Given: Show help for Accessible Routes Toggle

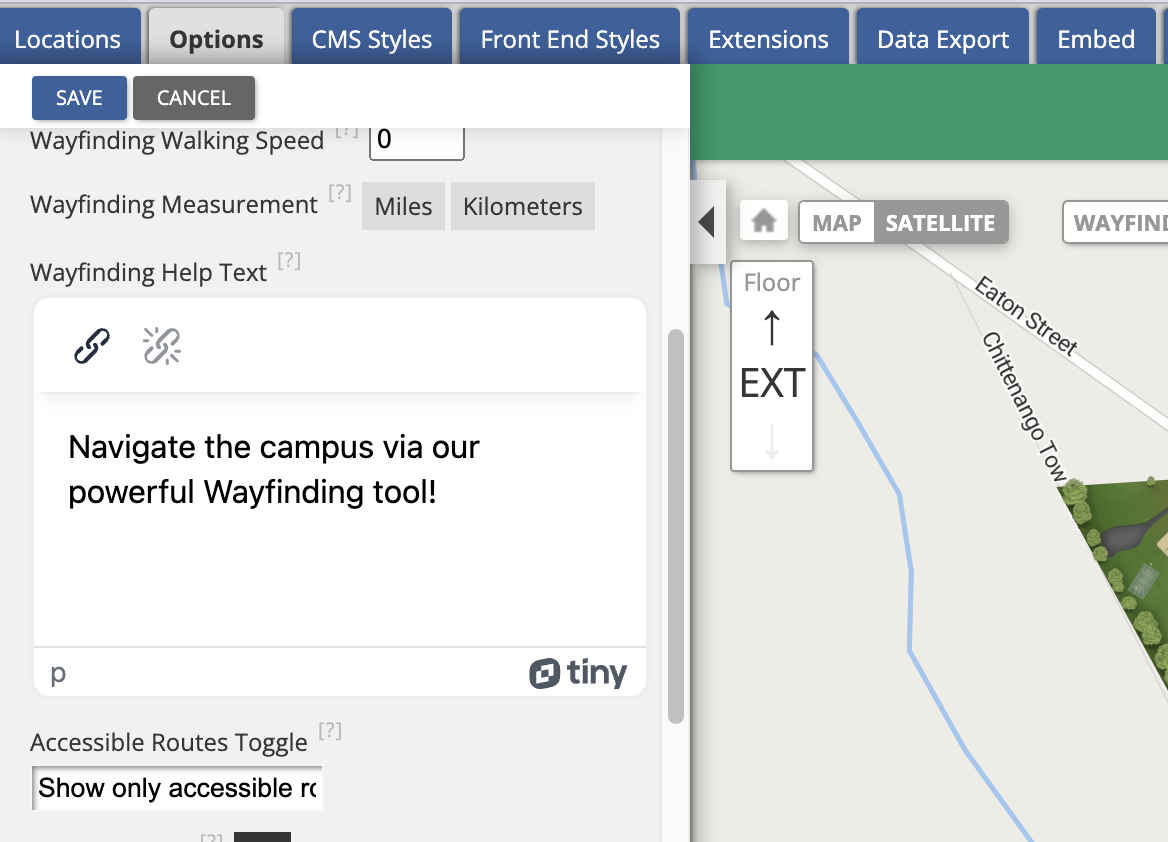Looking at the screenshot, I should [x=330, y=731].
